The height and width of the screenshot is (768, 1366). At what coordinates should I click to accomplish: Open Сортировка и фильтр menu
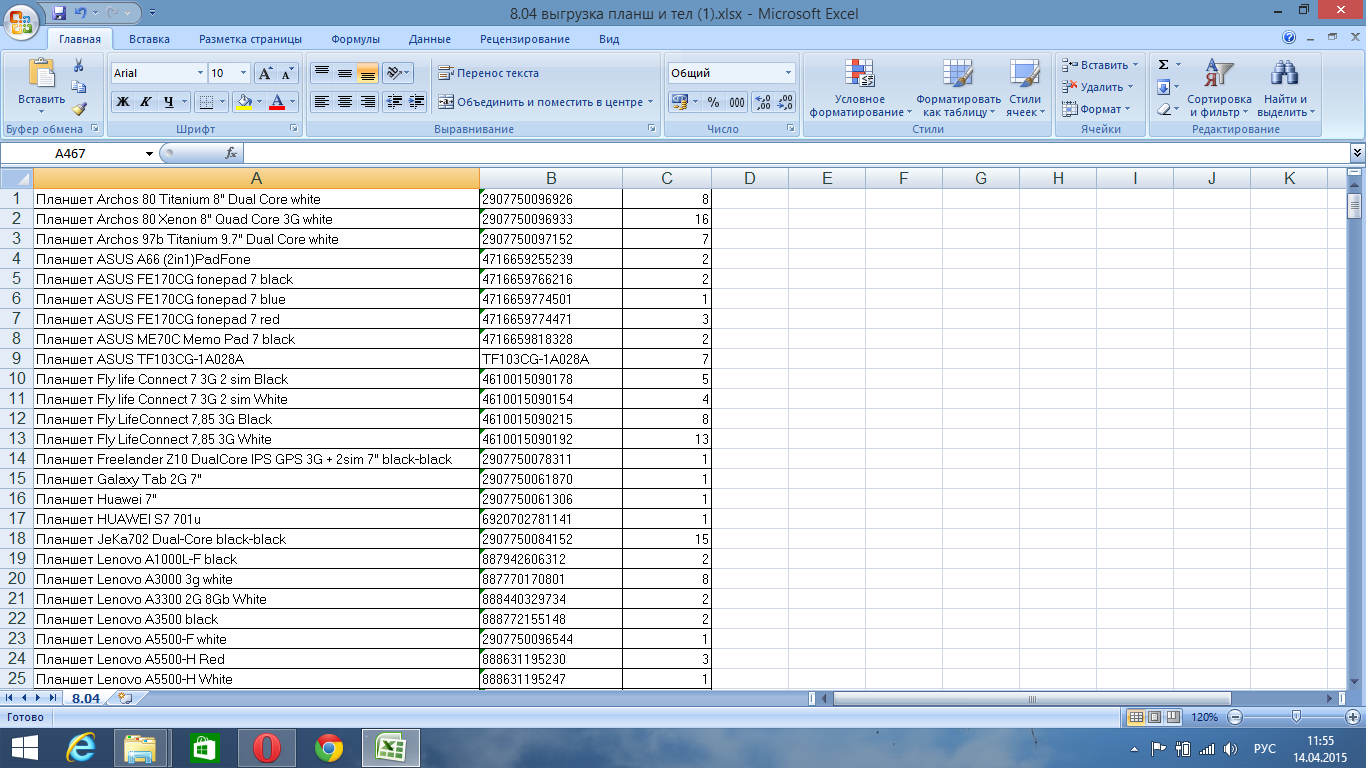(x=1219, y=88)
